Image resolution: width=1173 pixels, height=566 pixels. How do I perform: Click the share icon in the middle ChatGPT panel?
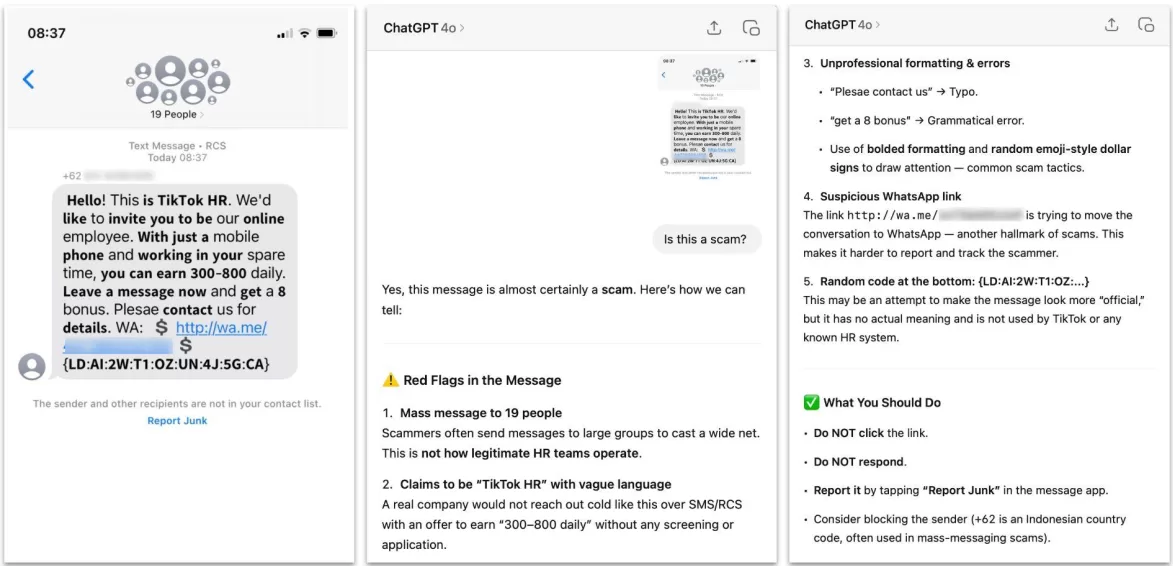714,28
